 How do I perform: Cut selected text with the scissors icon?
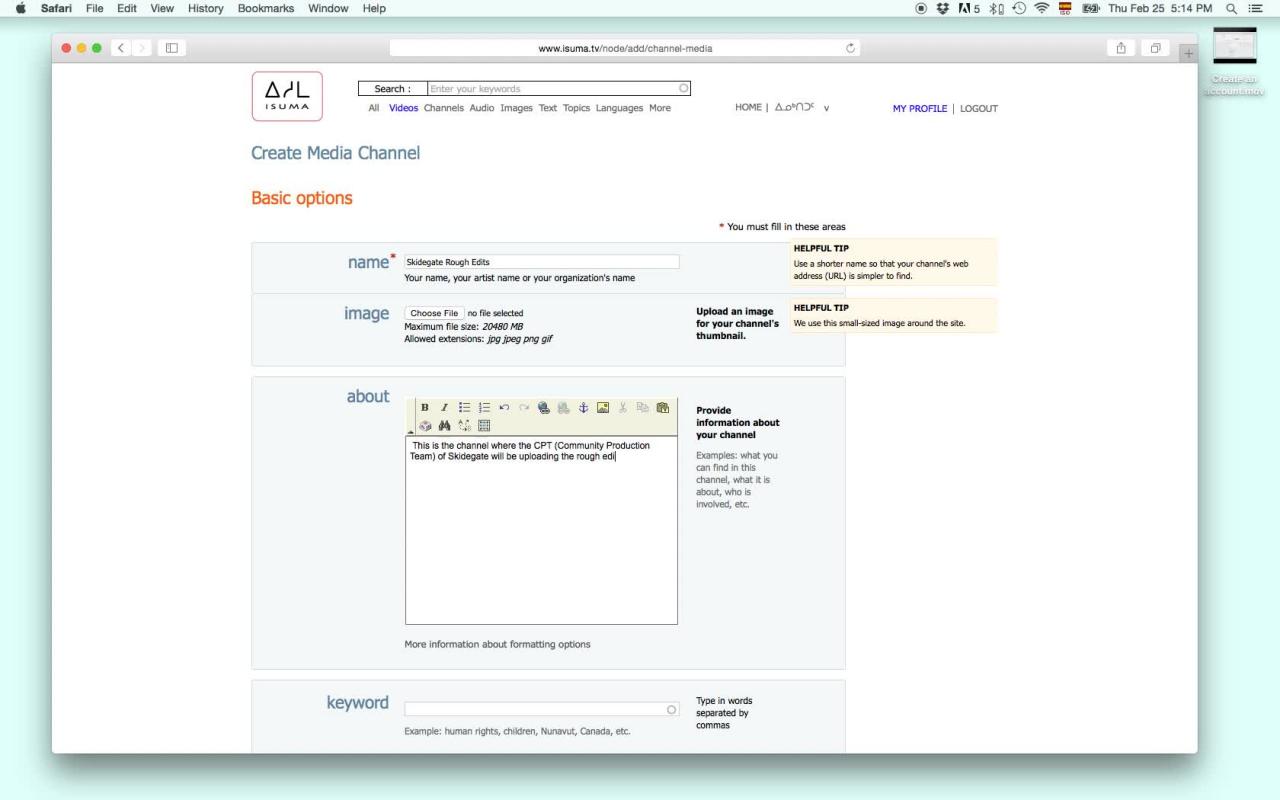click(623, 407)
